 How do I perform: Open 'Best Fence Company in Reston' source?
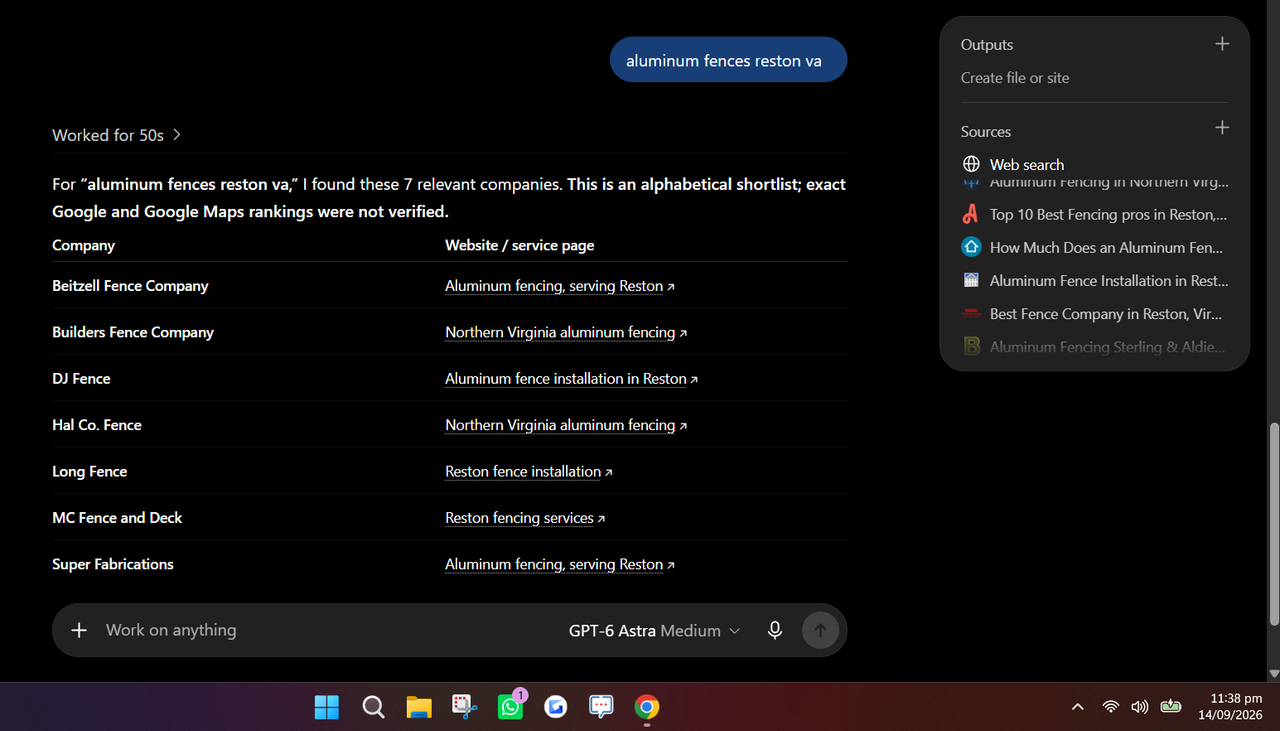[x=1094, y=314]
